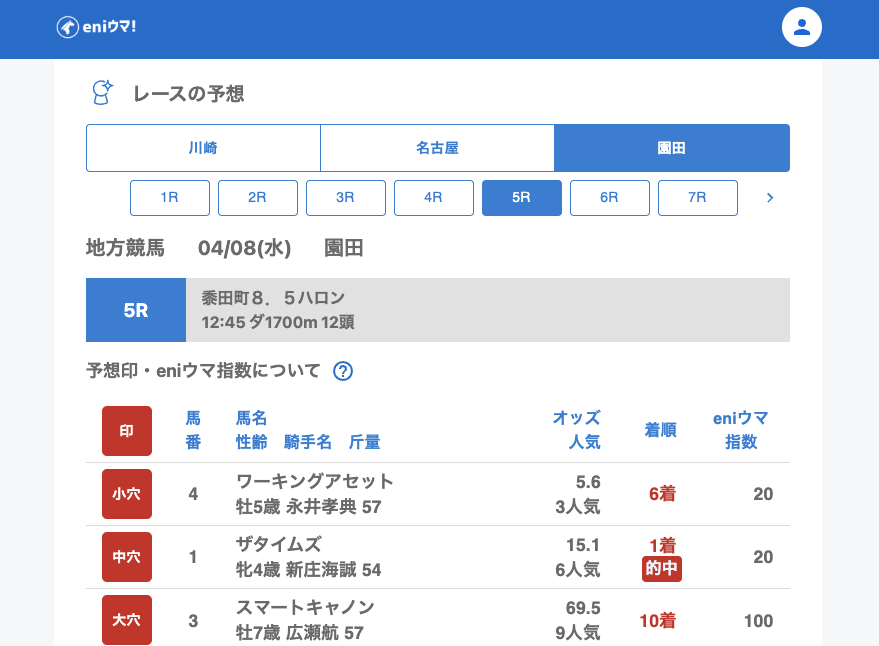The height and width of the screenshot is (646, 879).
Task: Click the question mark help icon
Action: pos(343,372)
